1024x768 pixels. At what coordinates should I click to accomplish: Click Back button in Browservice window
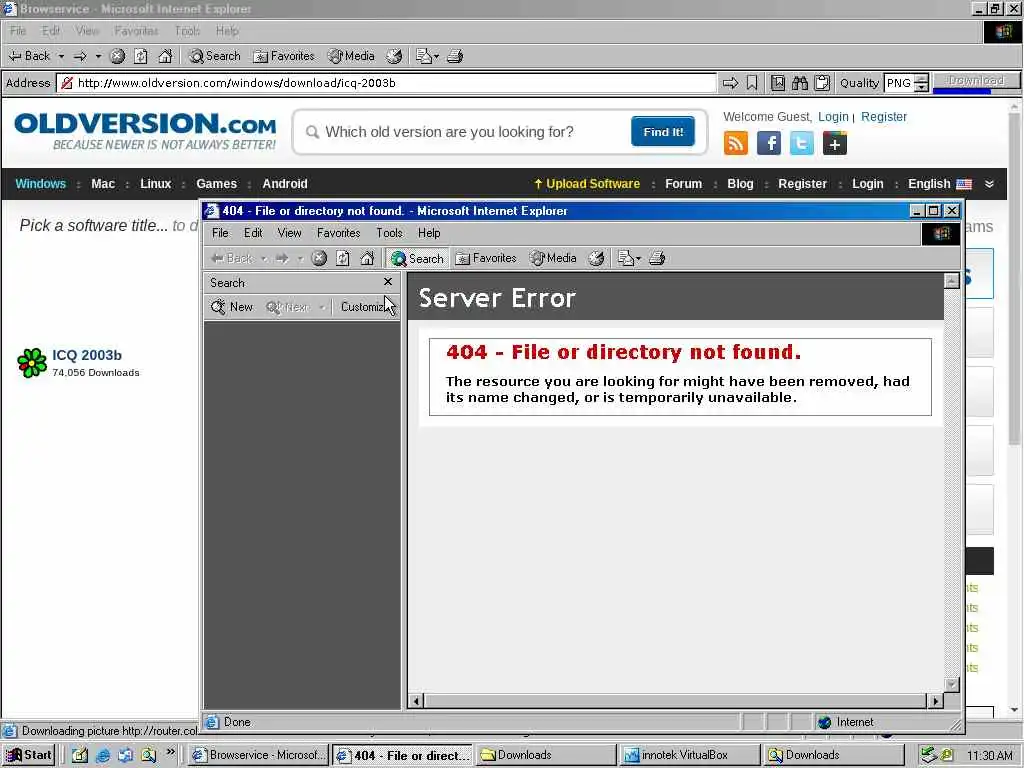point(29,56)
